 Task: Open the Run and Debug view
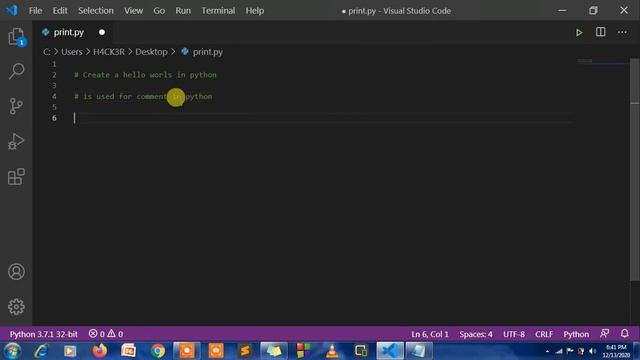point(16,141)
